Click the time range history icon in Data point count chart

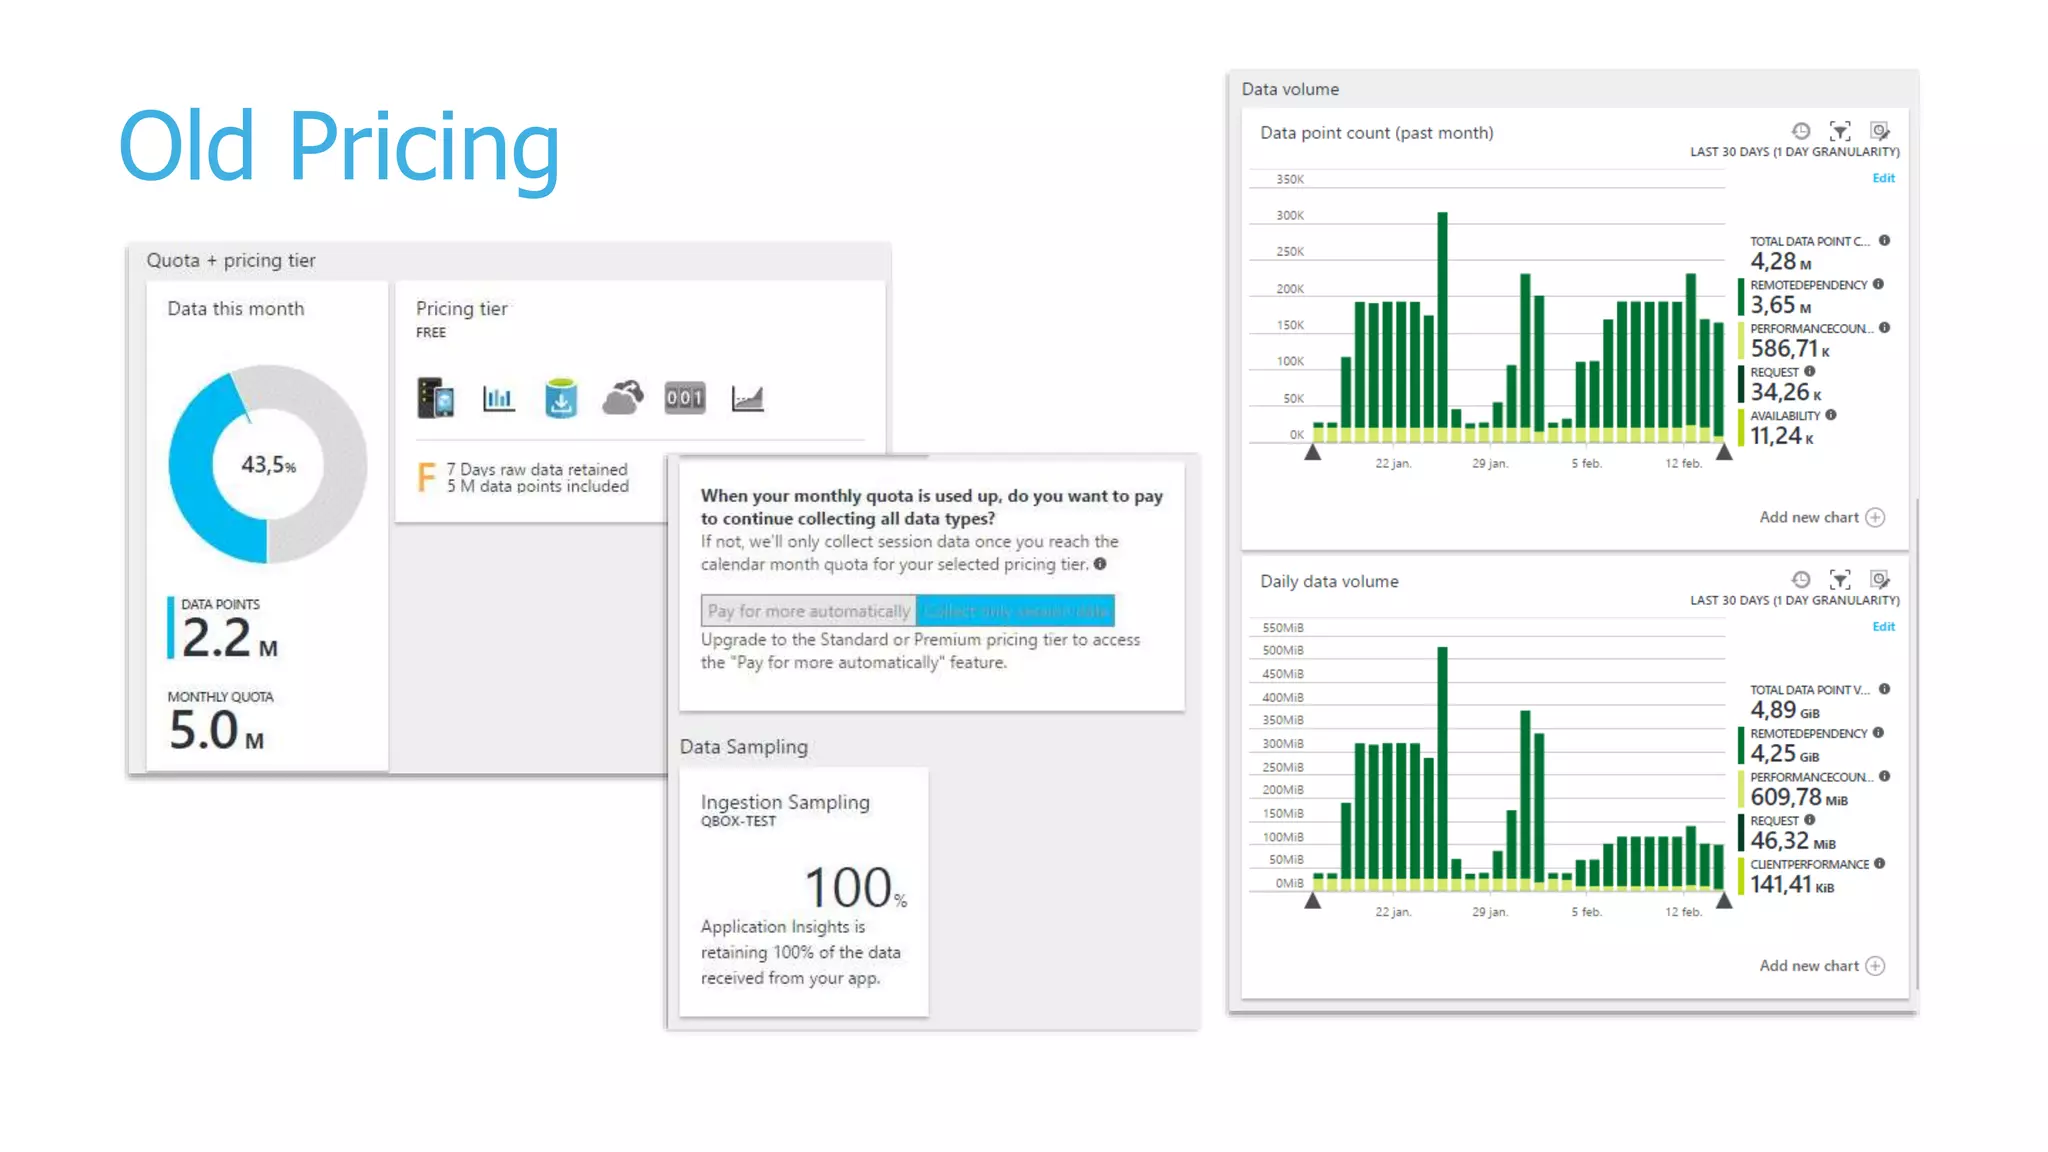point(1801,131)
